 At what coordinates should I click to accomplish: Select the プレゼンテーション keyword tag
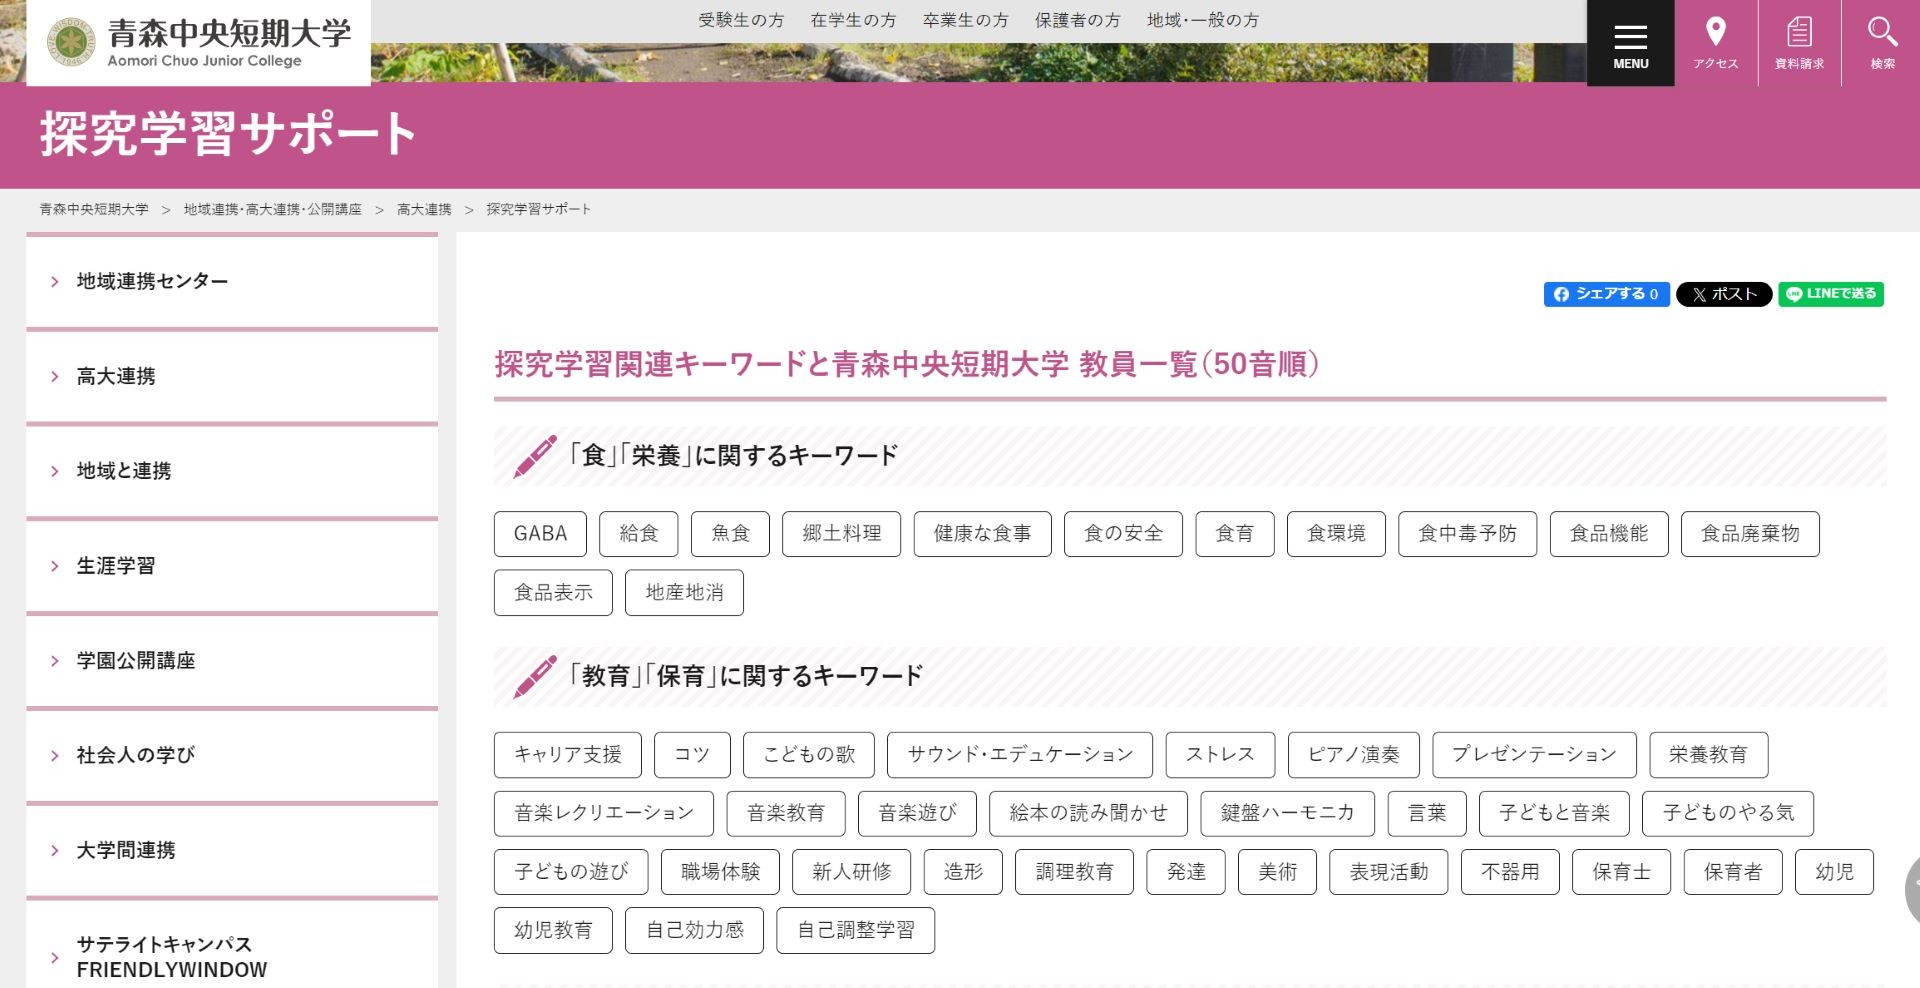[x=1534, y=755]
